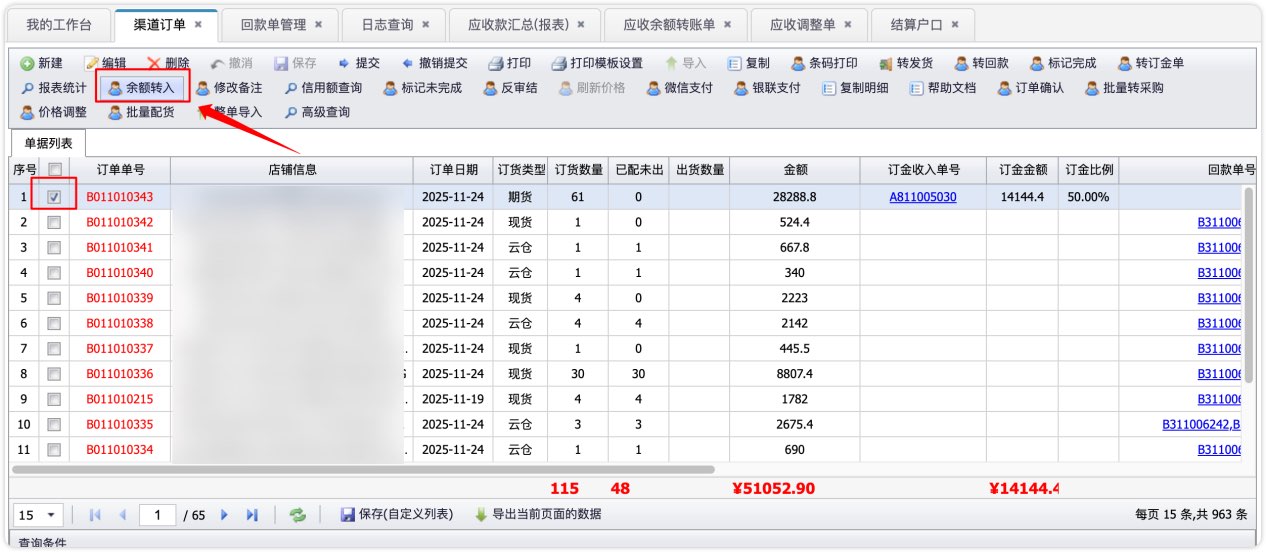Screen dimensions: 1266x552
Task: Click the 批量转采购 button
Action: [1125, 88]
